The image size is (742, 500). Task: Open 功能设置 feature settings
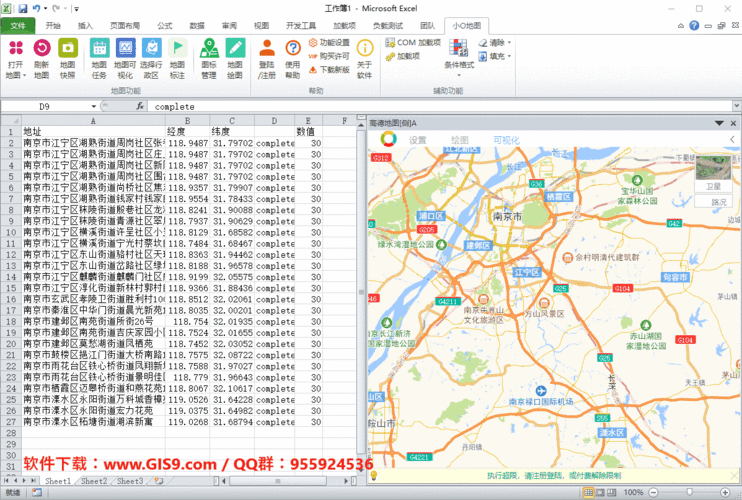(x=329, y=43)
